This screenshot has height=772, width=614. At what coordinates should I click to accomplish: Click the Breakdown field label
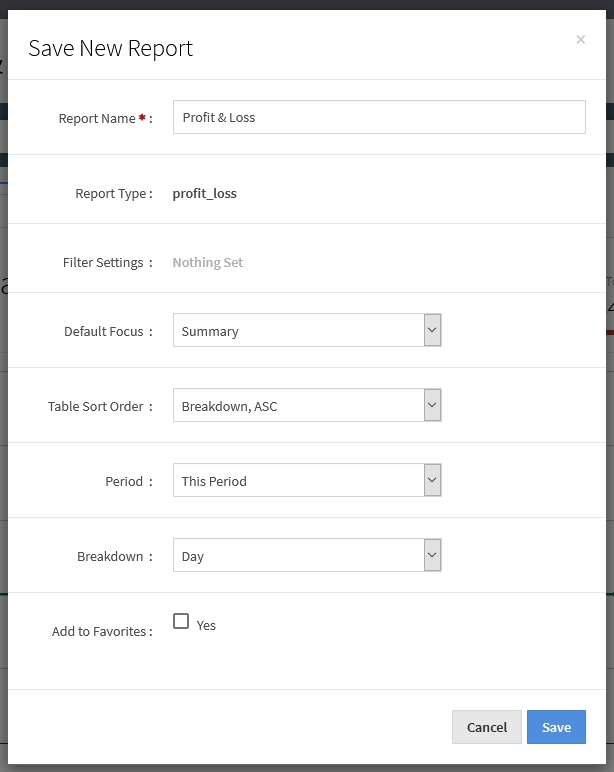[x=110, y=556]
